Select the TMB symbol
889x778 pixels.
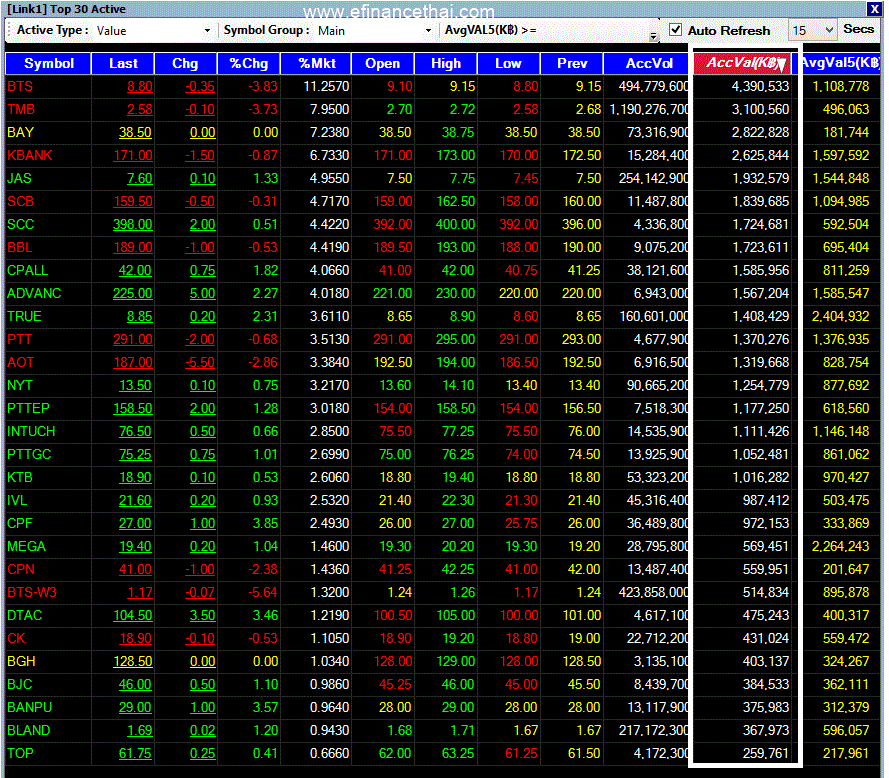tap(21, 109)
